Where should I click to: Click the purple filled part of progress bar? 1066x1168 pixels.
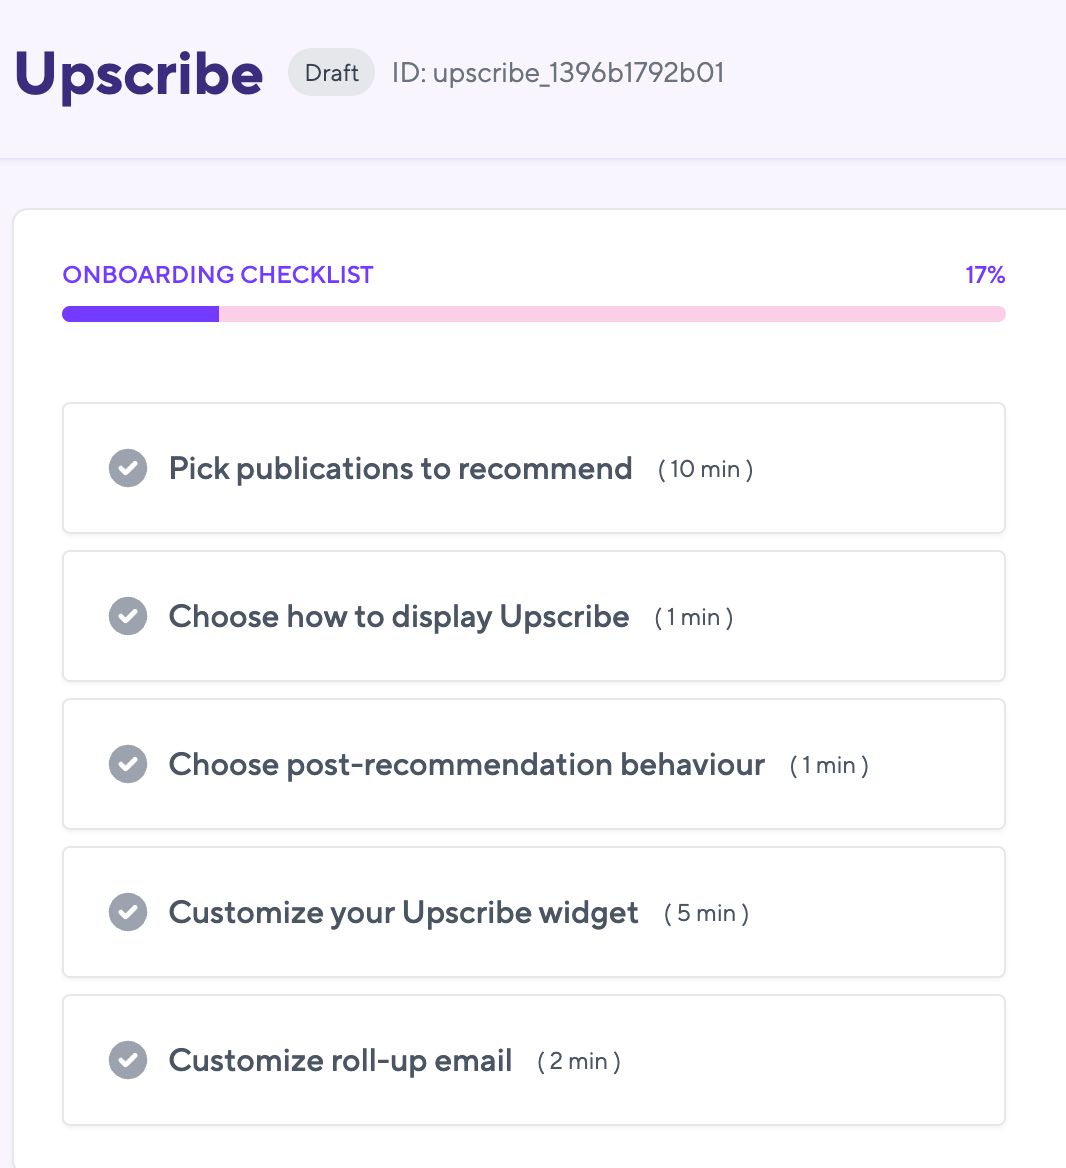tap(140, 314)
